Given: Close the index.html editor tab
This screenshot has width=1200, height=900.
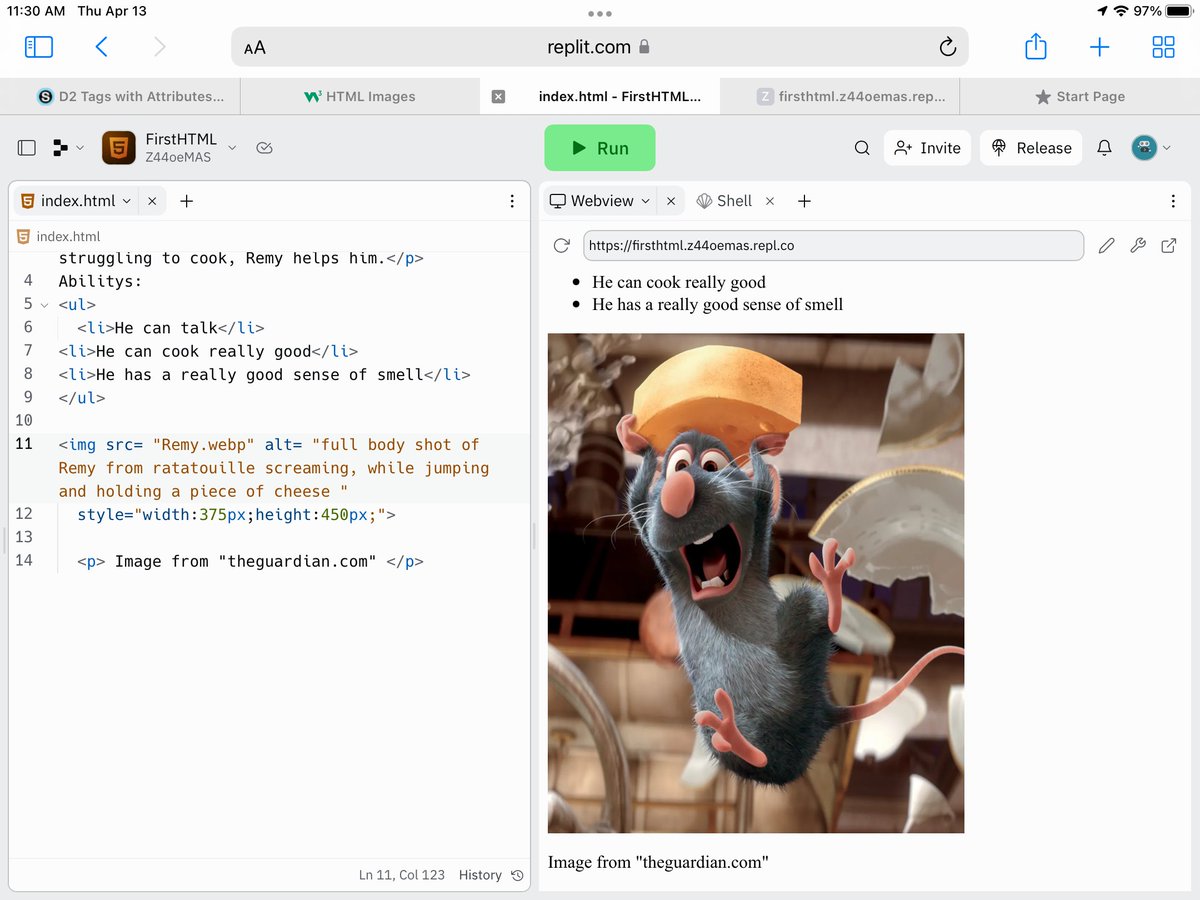Looking at the screenshot, I should click(x=152, y=201).
